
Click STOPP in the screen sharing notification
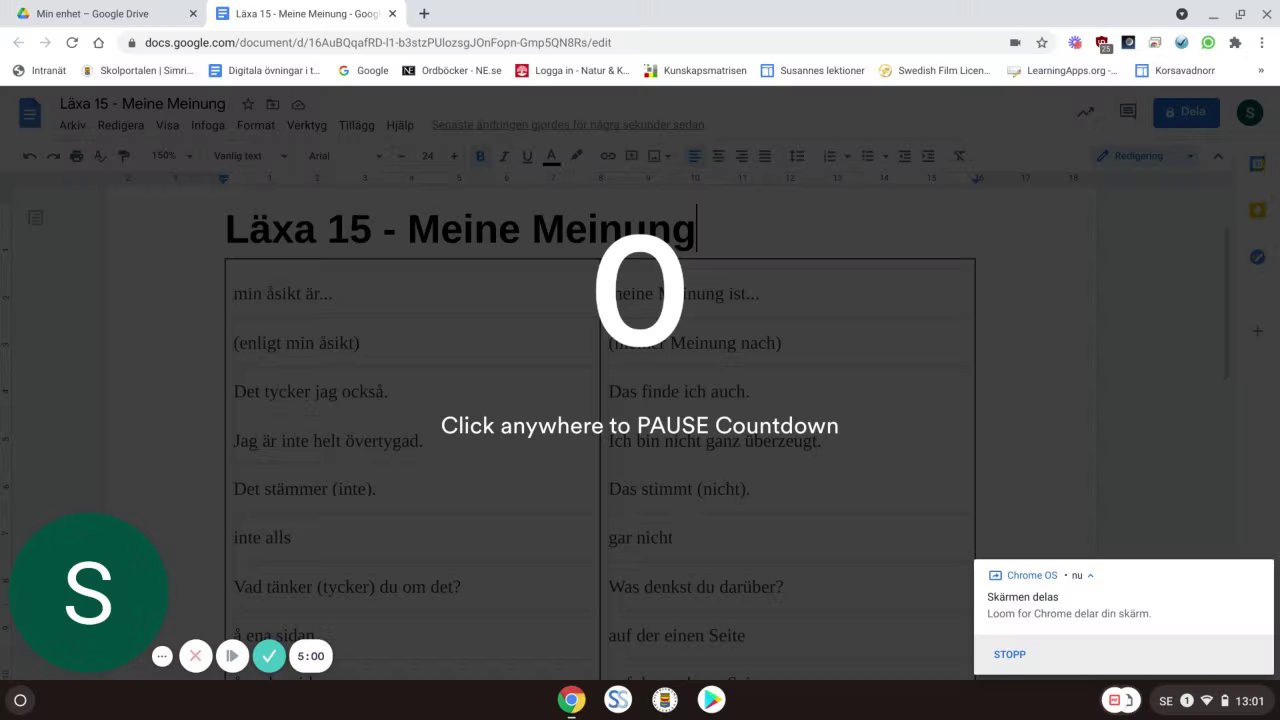point(1009,654)
